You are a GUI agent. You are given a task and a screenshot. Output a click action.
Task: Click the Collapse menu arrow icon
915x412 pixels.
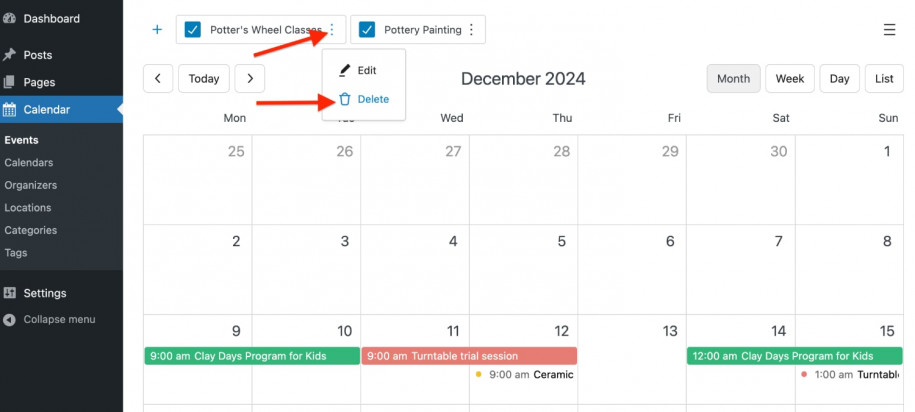coord(10,320)
